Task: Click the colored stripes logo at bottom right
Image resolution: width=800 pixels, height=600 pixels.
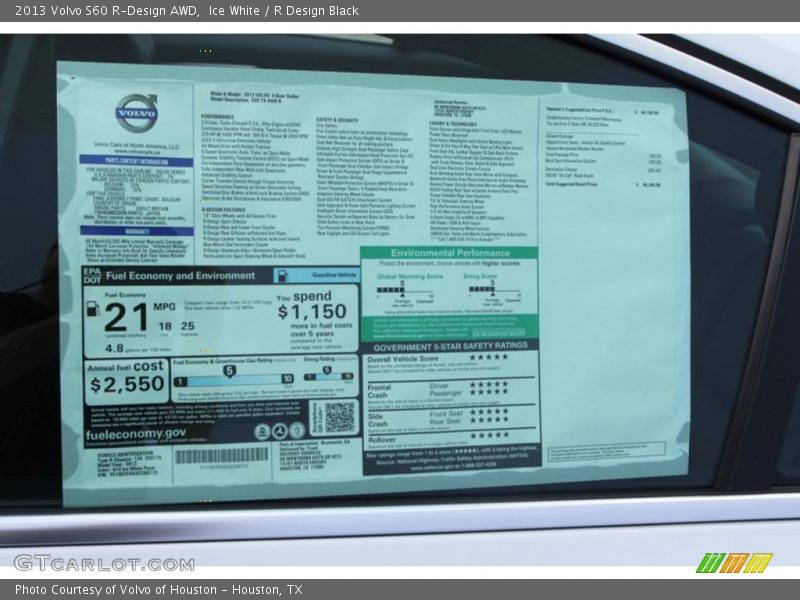Action: (734, 563)
